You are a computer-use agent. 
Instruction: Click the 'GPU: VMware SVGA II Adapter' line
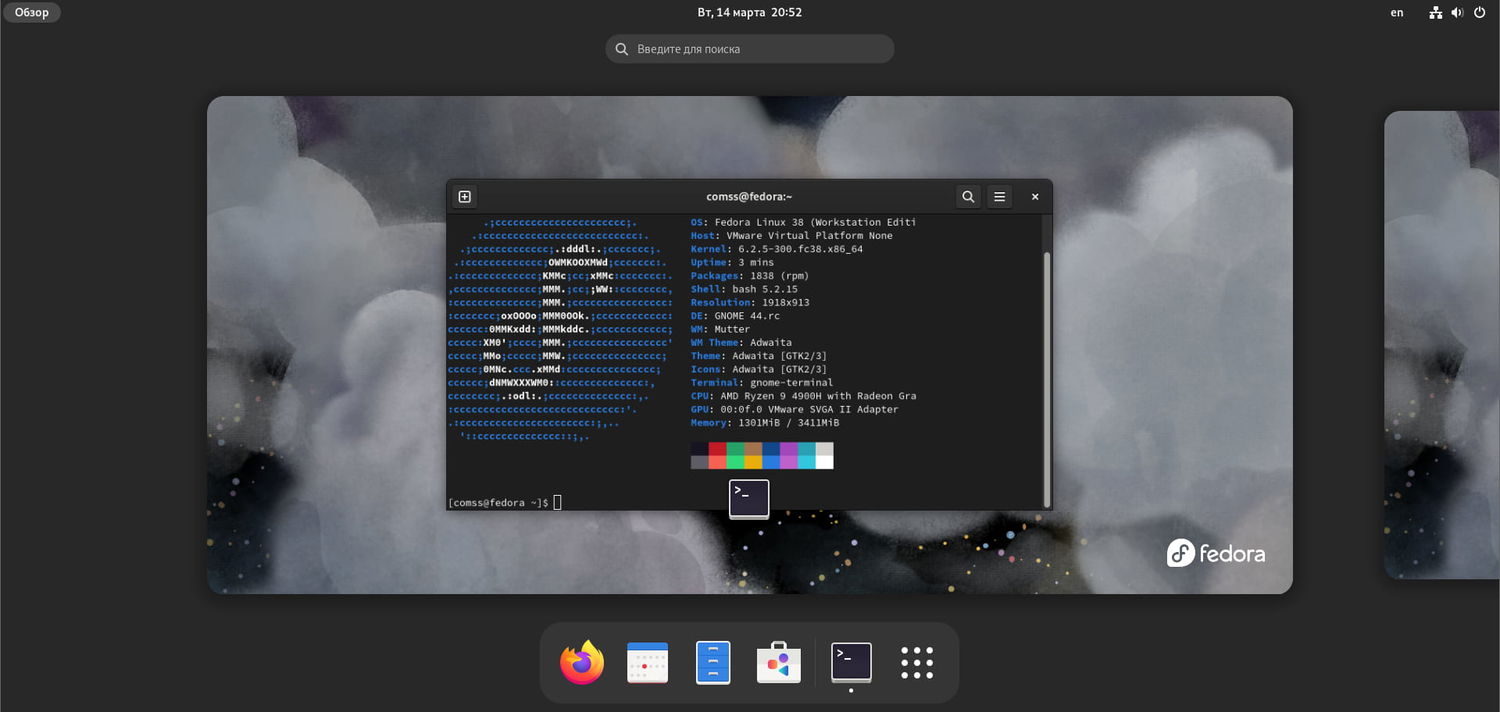click(x=794, y=409)
